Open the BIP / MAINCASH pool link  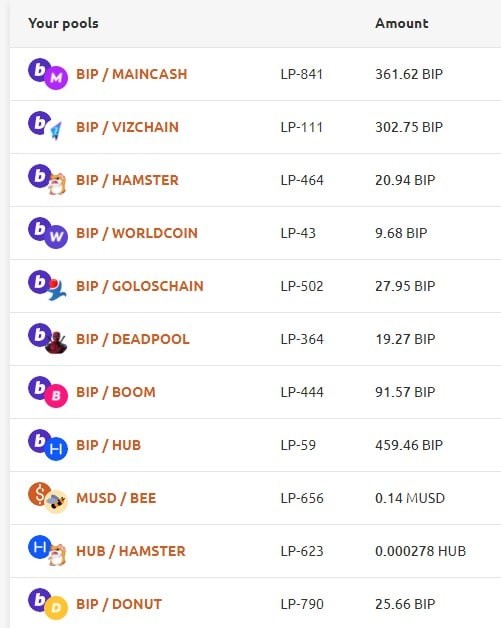click(x=132, y=74)
